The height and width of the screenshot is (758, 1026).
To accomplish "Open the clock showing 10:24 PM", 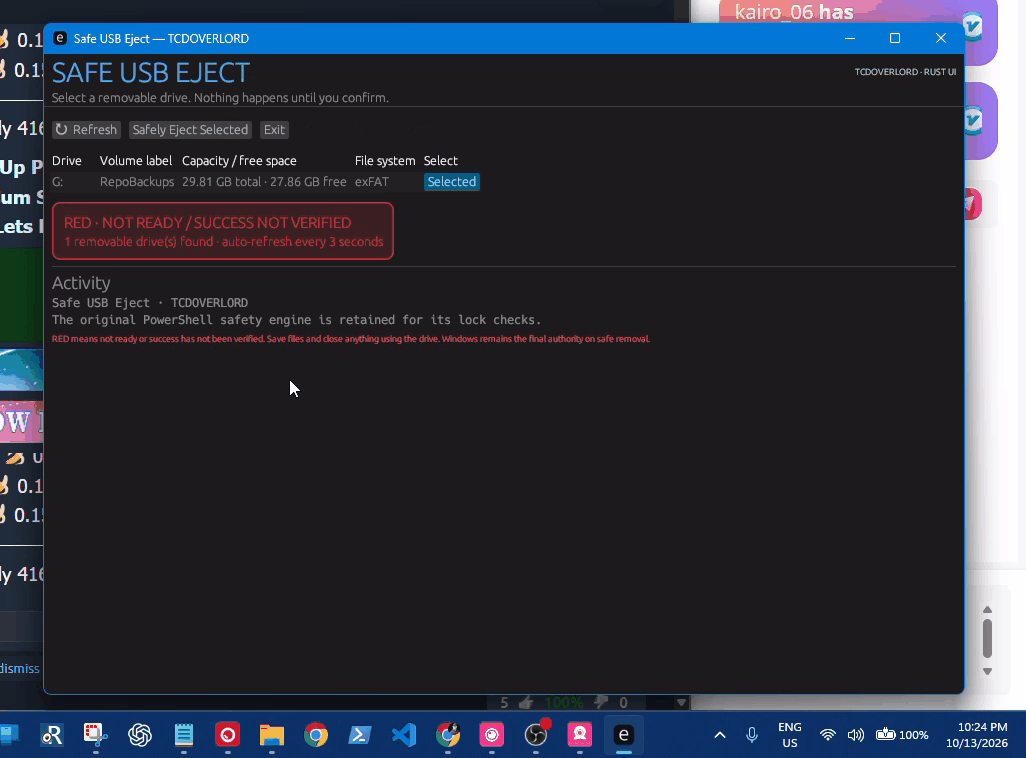I will pos(977,735).
